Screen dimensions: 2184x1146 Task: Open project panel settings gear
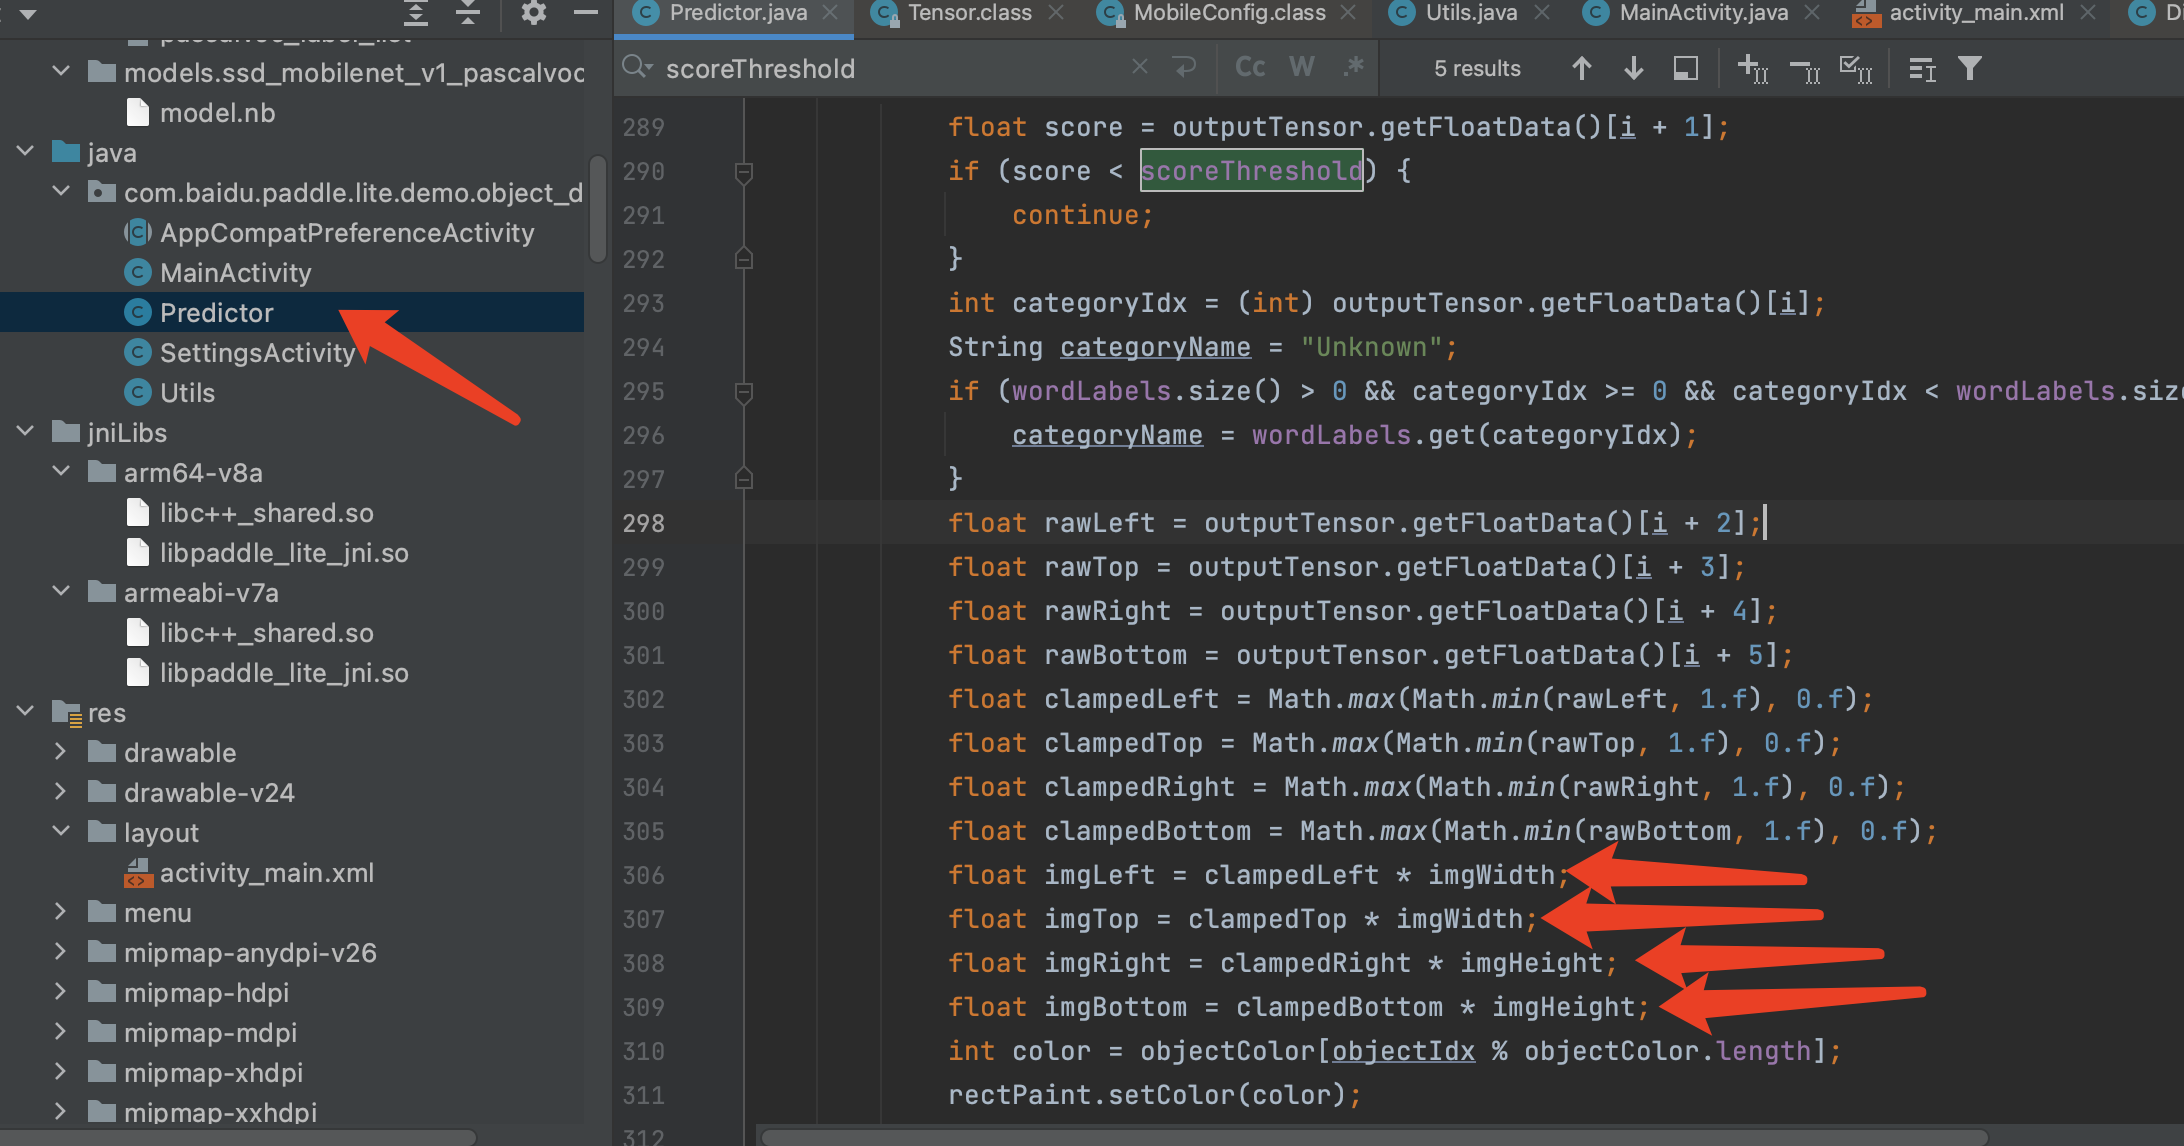(x=534, y=13)
